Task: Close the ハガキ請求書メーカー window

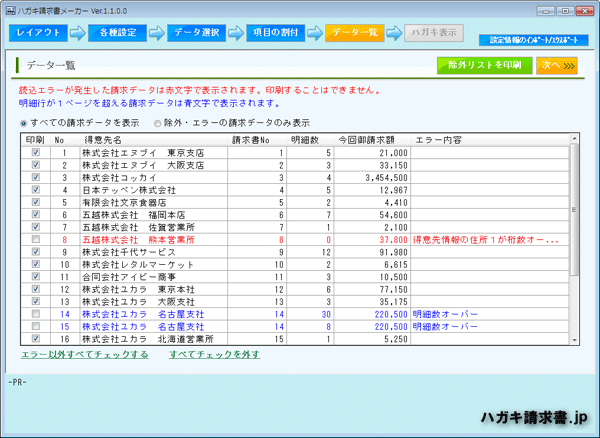Action: pyautogui.click(x=585, y=11)
